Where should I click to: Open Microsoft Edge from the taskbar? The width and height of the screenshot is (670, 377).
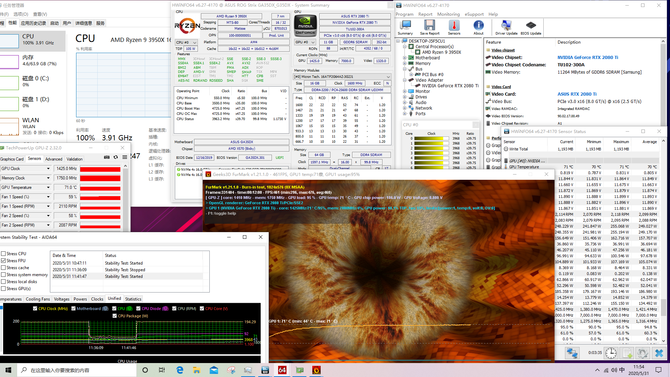point(179,370)
